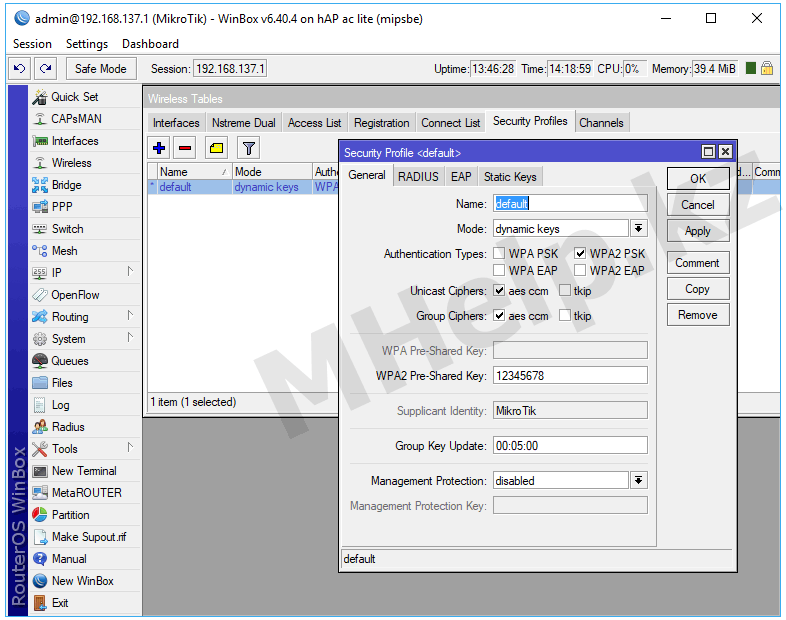Open Switch in sidebar

coord(85,229)
